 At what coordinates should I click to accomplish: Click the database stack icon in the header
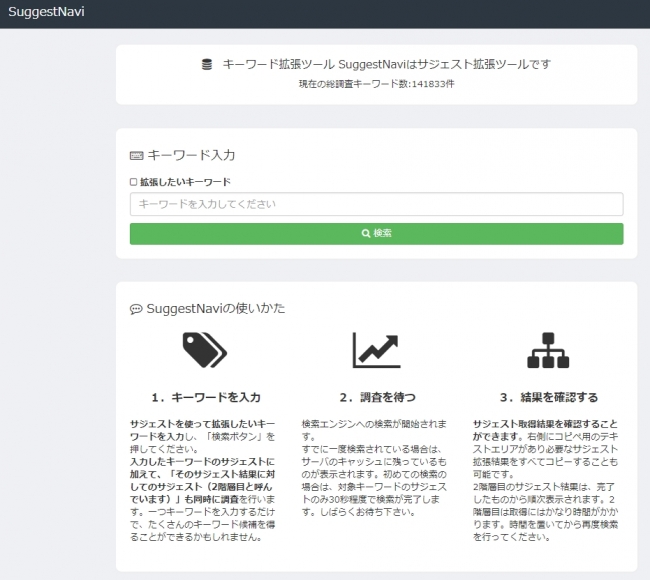pyautogui.click(x=207, y=65)
